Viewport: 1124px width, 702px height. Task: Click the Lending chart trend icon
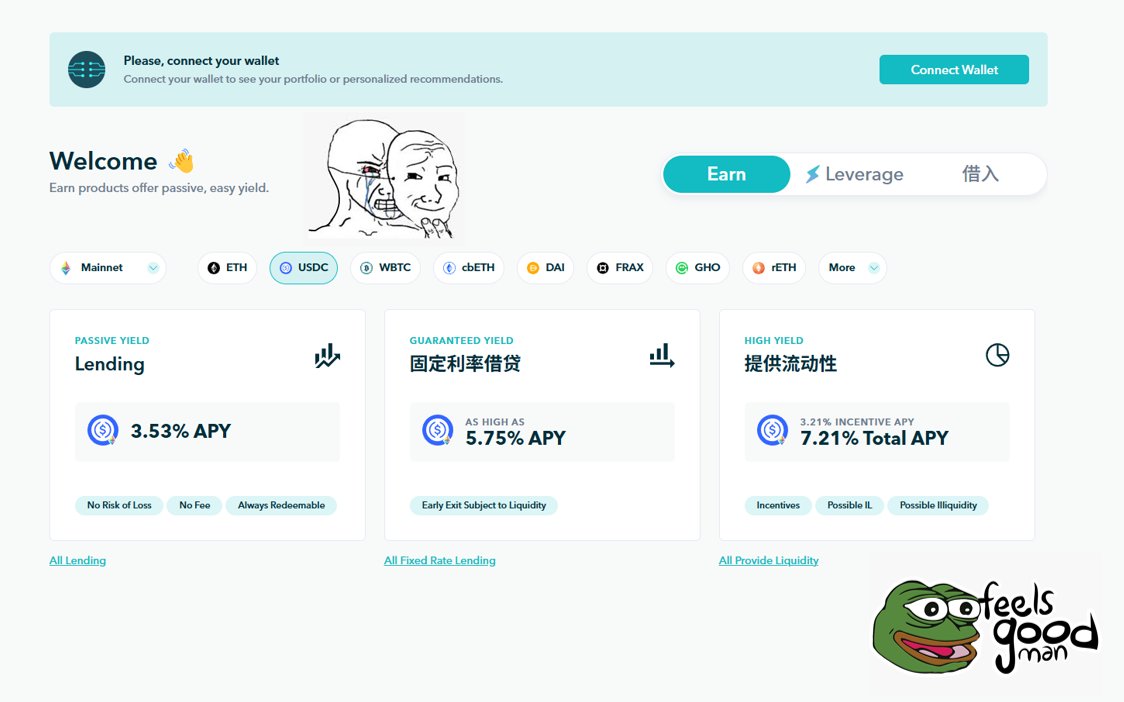point(327,356)
